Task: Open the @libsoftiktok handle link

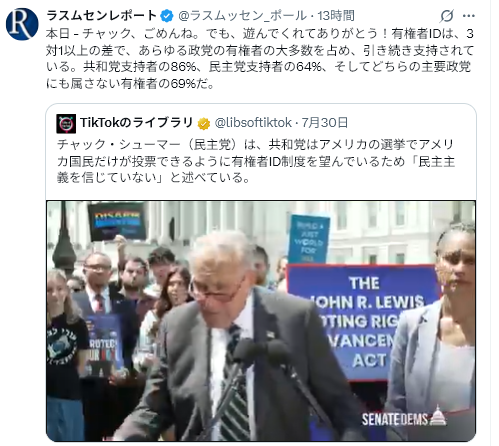Action: pyautogui.click(x=253, y=123)
